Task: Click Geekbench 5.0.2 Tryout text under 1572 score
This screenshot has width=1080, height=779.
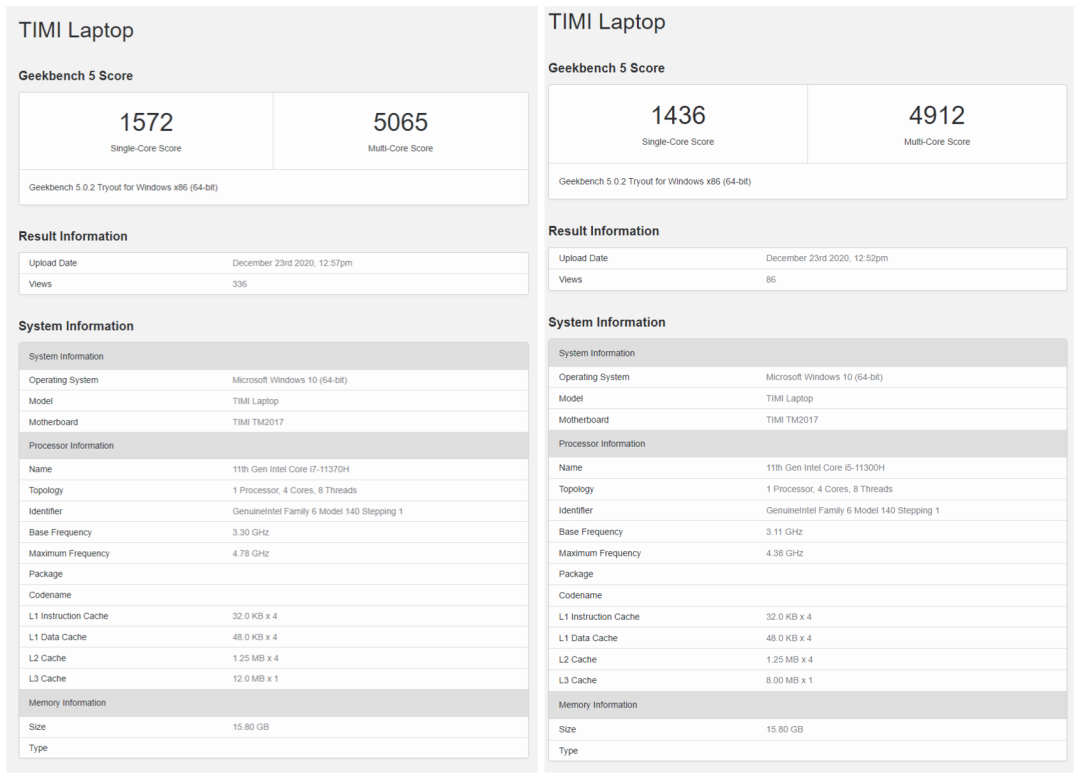Action: (x=123, y=187)
